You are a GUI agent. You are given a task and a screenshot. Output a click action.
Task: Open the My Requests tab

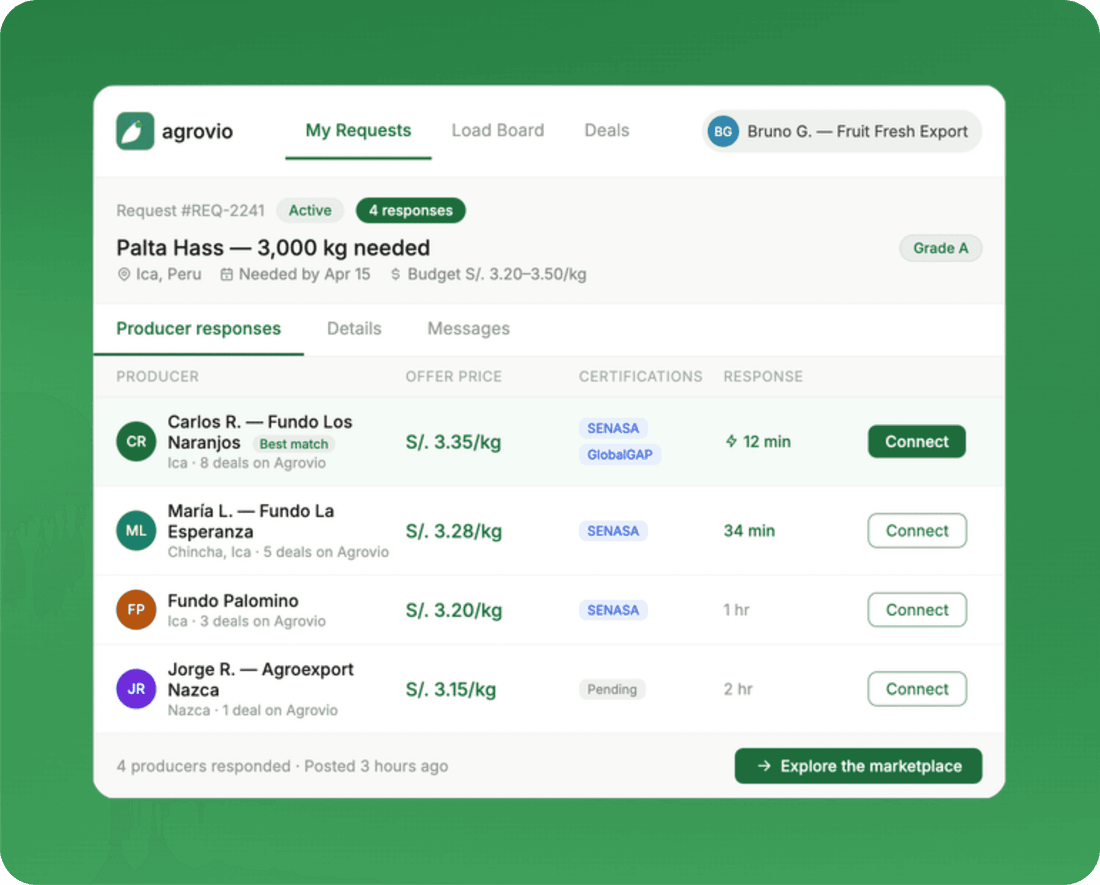click(x=358, y=131)
